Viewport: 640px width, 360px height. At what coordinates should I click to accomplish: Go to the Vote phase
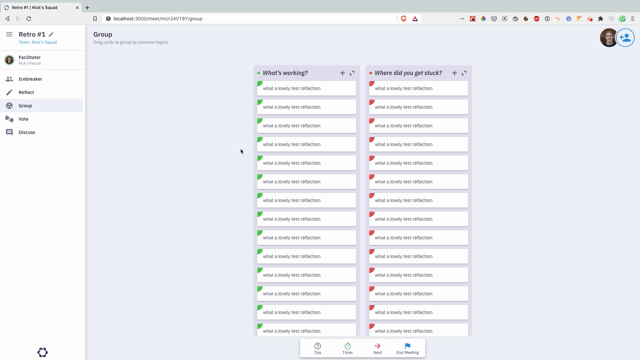(41, 119)
